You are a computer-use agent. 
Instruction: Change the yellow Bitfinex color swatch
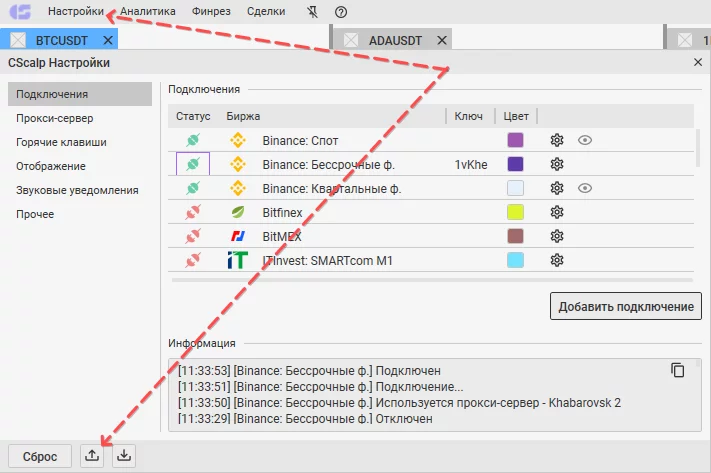tap(515, 212)
